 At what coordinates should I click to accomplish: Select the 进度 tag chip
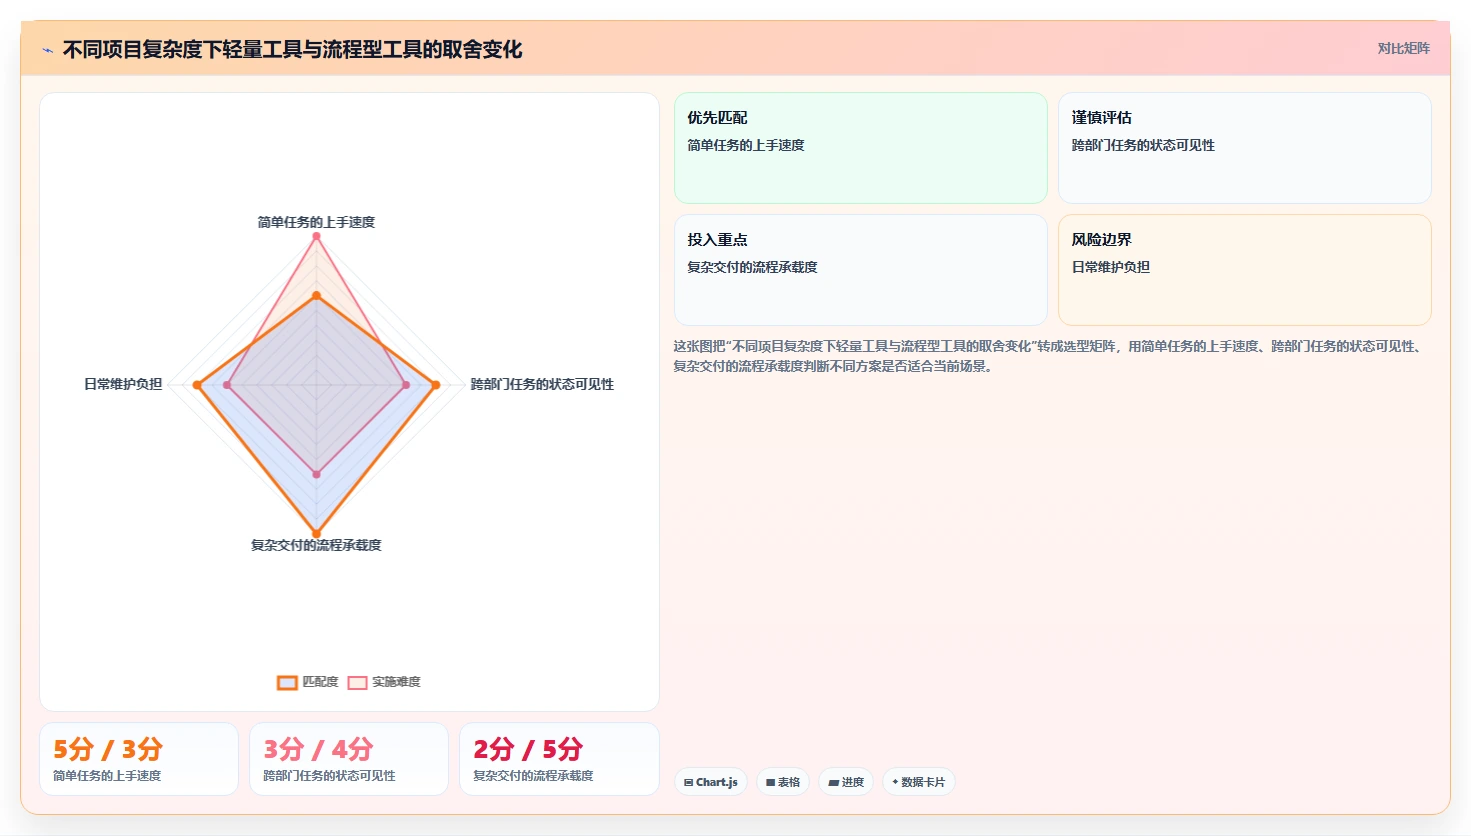point(846,782)
